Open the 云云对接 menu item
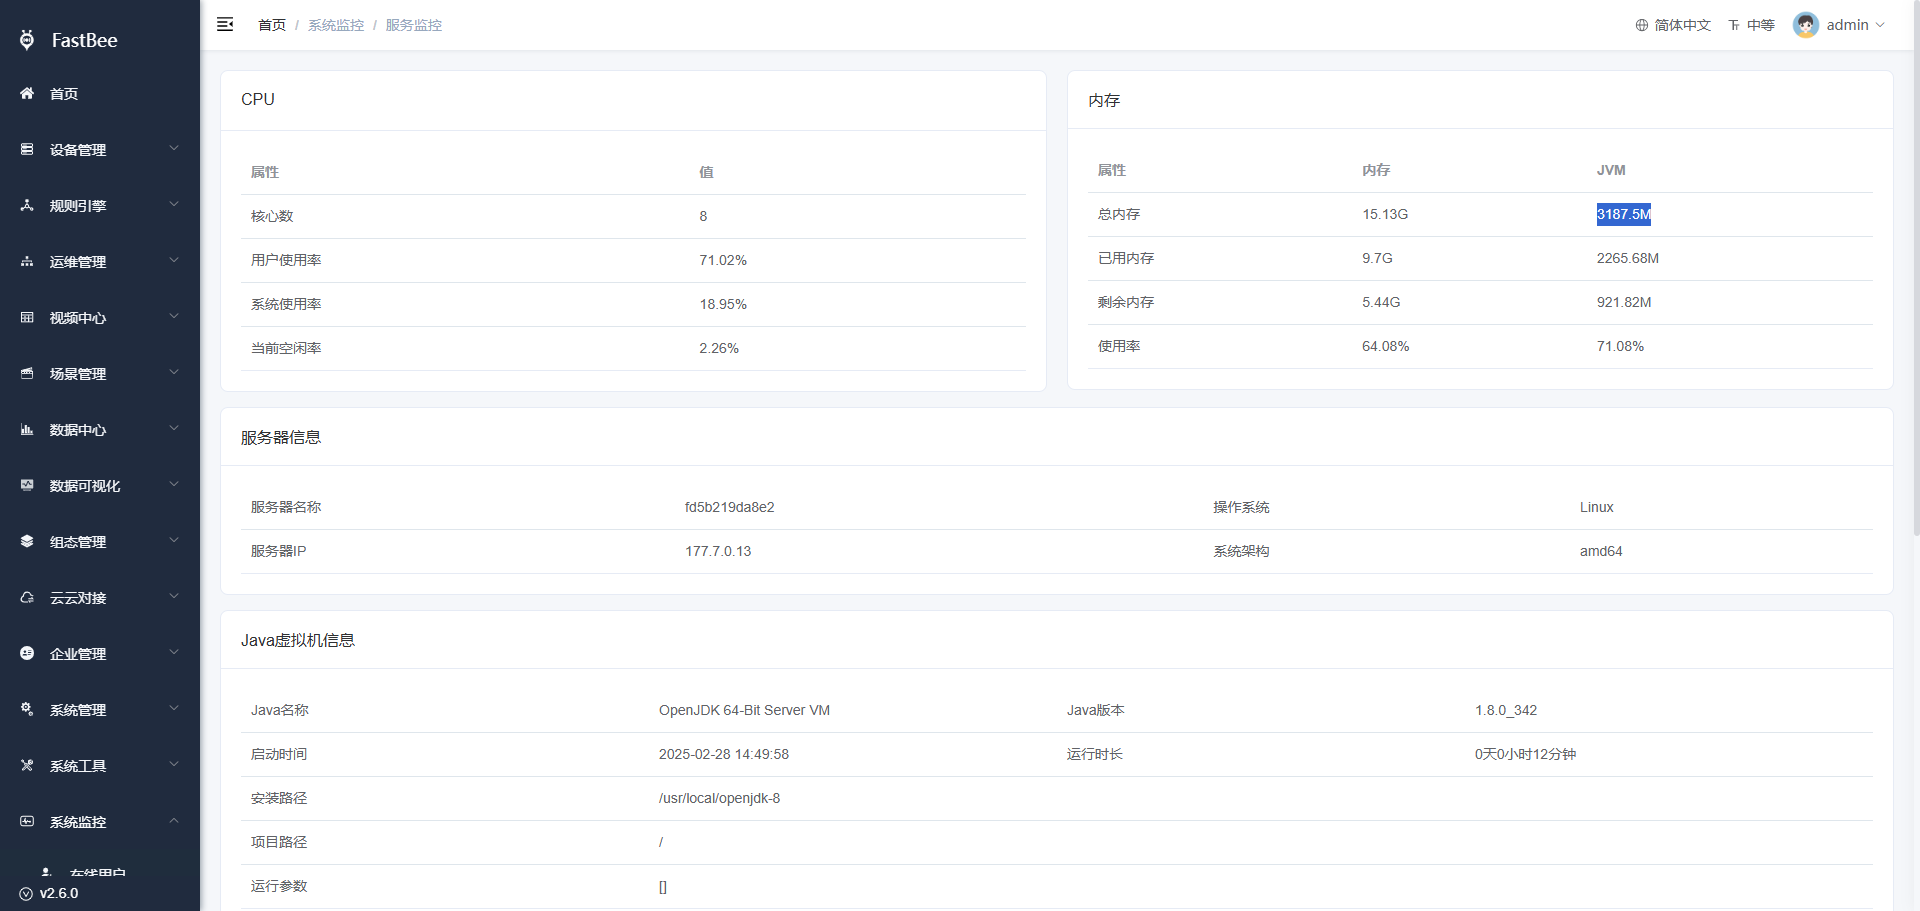Image resolution: width=1920 pixels, height=911 pixels. (100, 597)
